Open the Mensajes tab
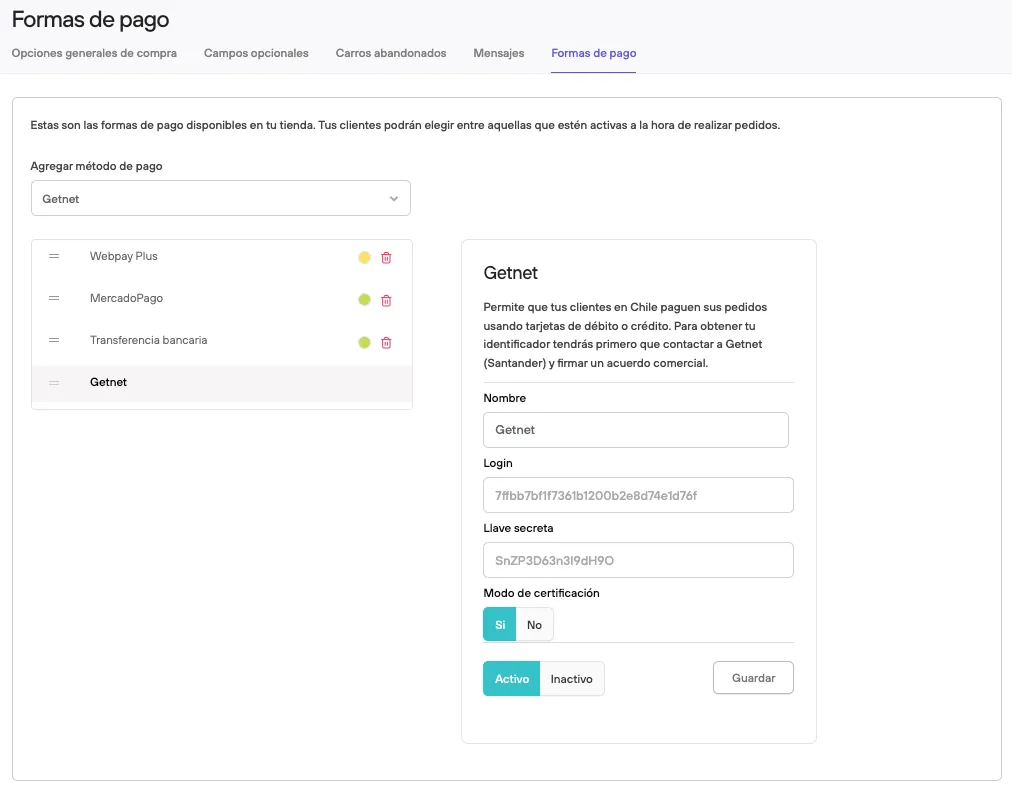 pos(498,53)
